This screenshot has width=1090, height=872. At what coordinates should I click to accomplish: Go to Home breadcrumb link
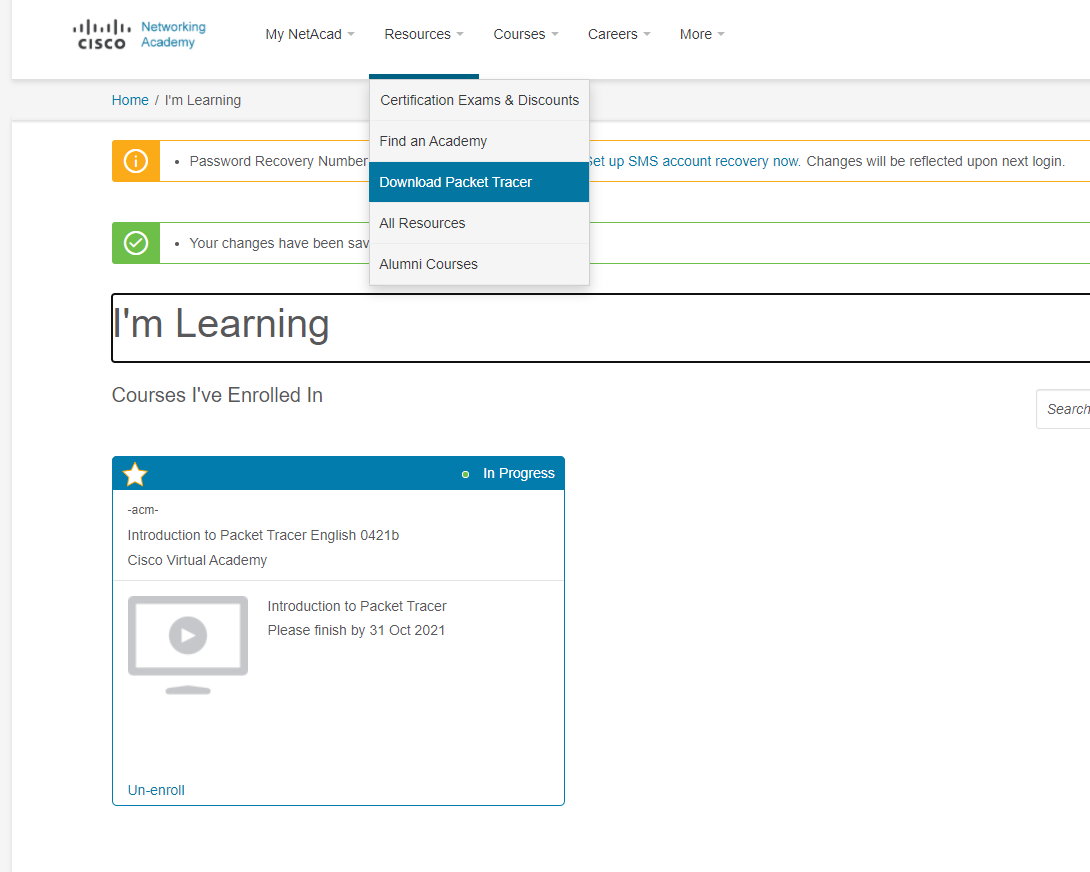click(130, 100)
